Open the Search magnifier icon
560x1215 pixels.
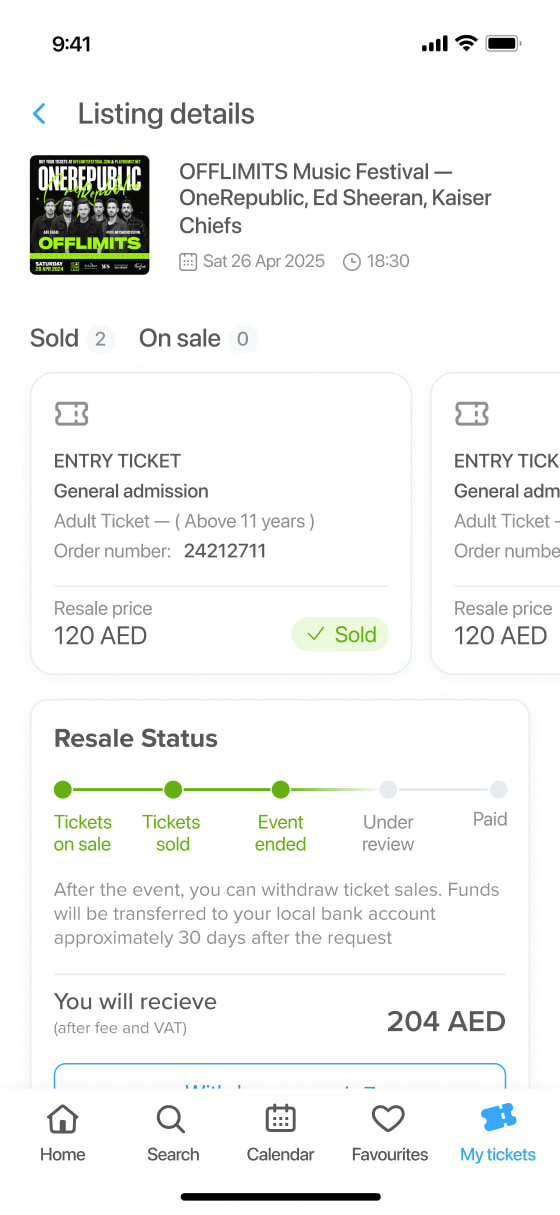172,1119
